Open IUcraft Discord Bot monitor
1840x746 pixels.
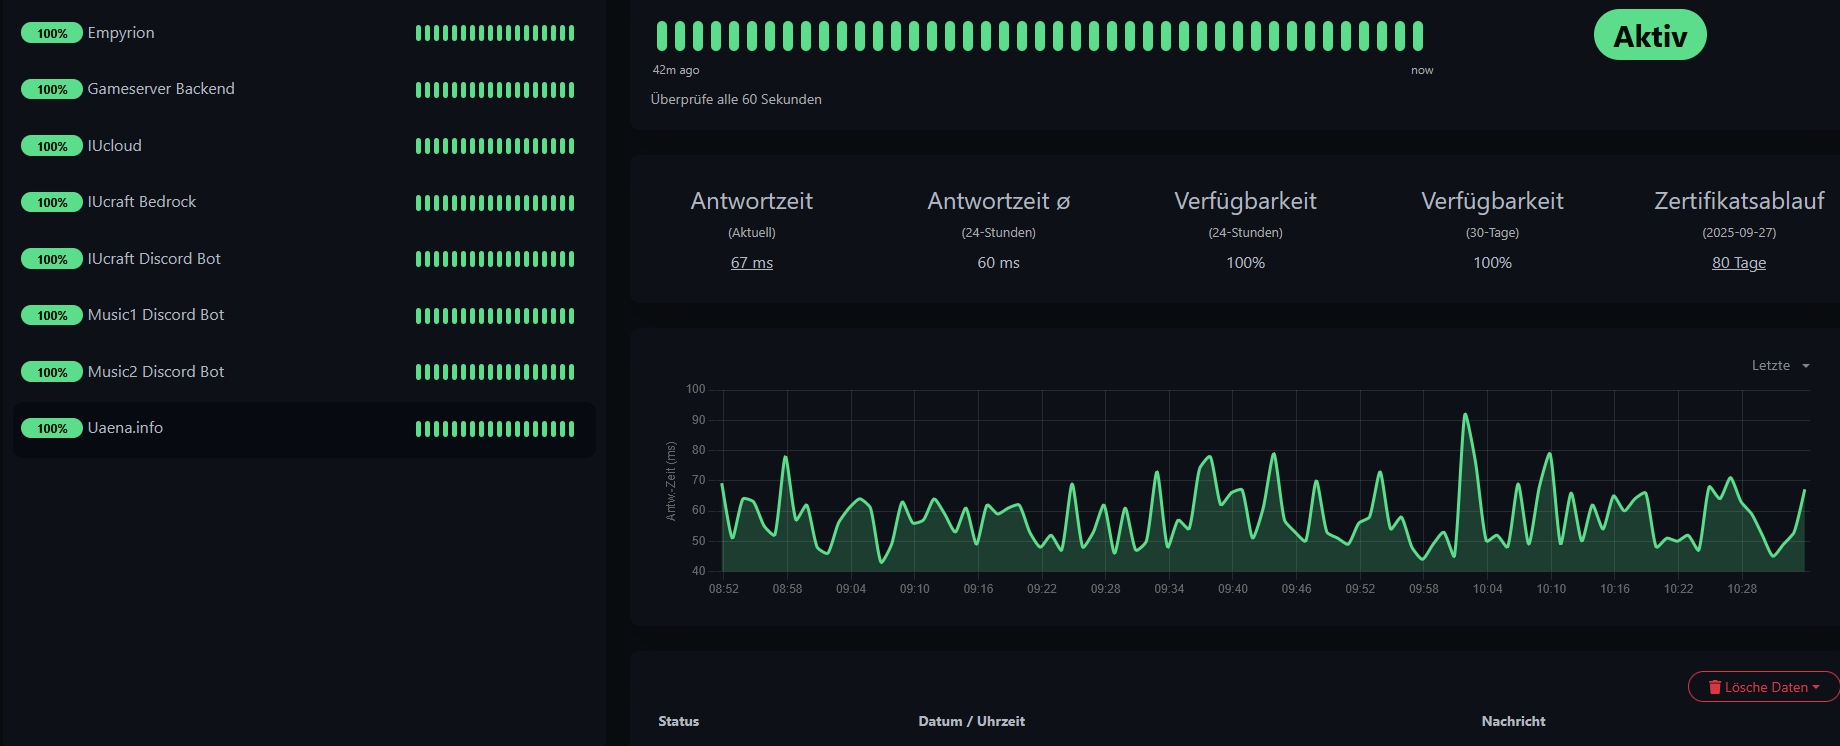click(x=154, y=259)
